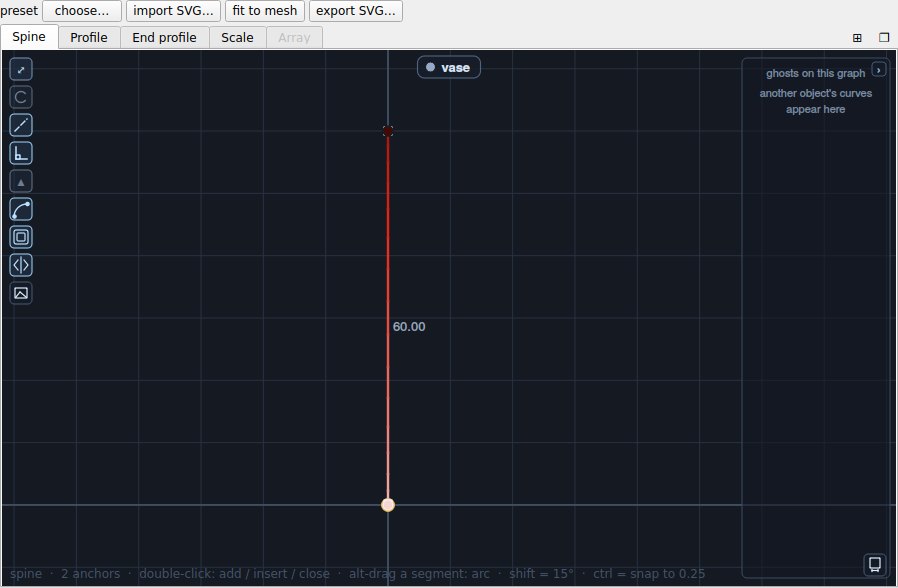Click the single pane window icon
Viewport: 898px width, 588px height.
(x=884, y=37)
